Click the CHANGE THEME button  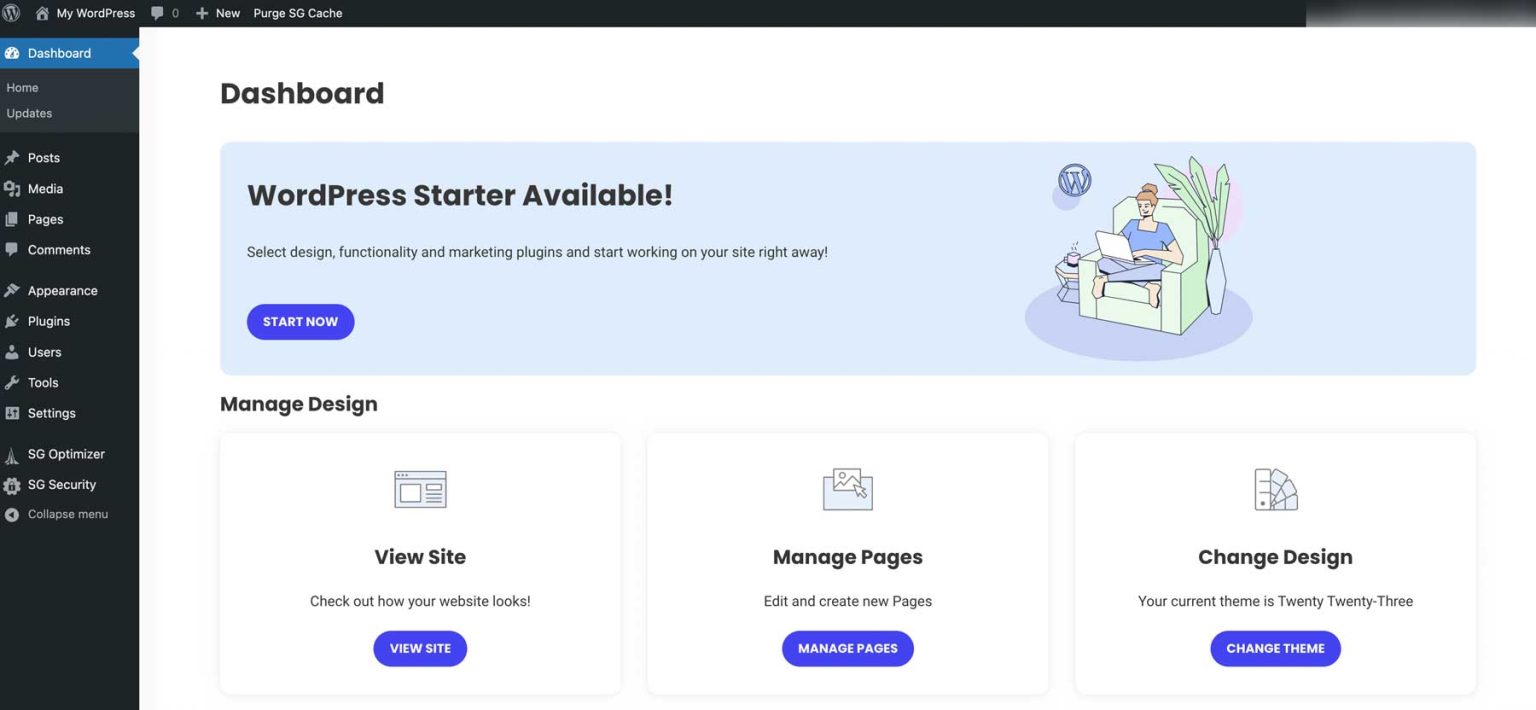point(1275,648)
